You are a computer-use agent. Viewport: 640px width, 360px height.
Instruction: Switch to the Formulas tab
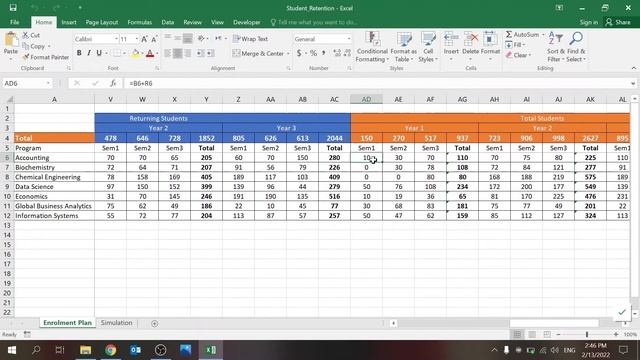click(x=140, y=22)
